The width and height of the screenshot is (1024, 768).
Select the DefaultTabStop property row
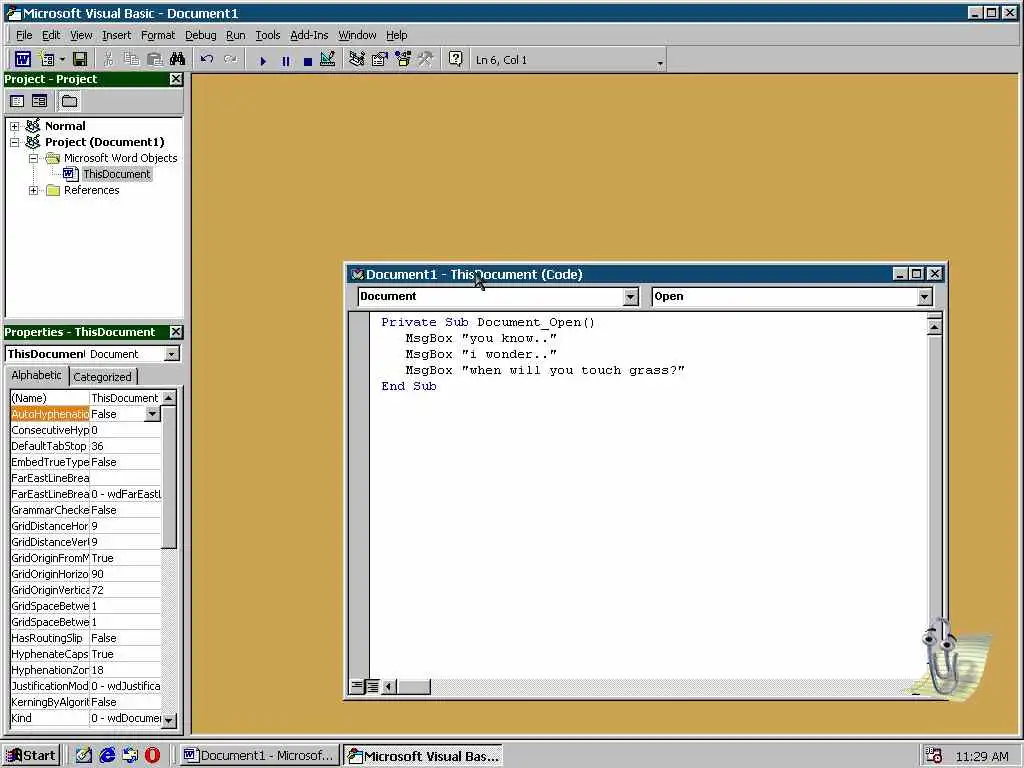pyautogui.click(x=86, y=446)
